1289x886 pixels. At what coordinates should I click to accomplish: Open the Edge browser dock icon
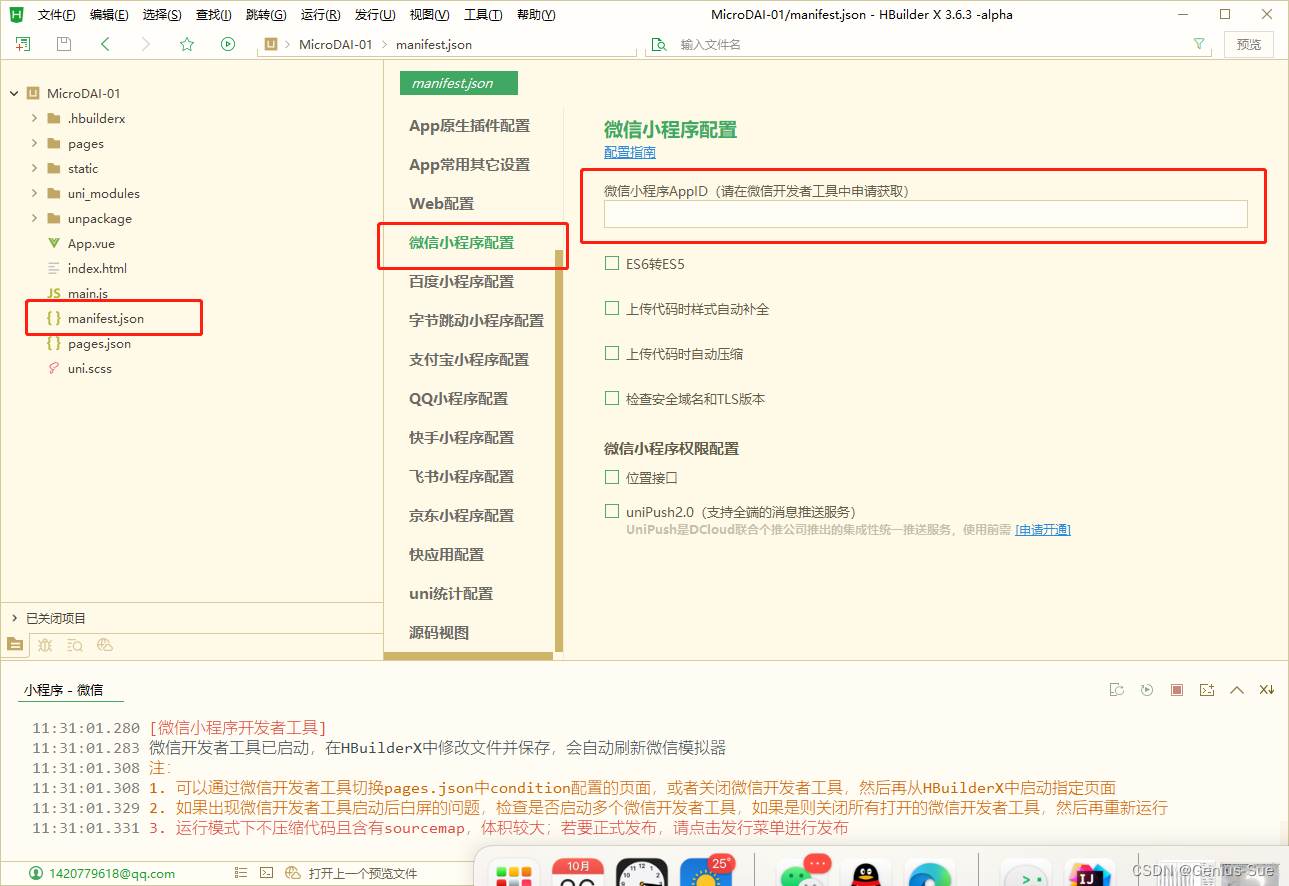pyautogui.click(x=929, y=875)
